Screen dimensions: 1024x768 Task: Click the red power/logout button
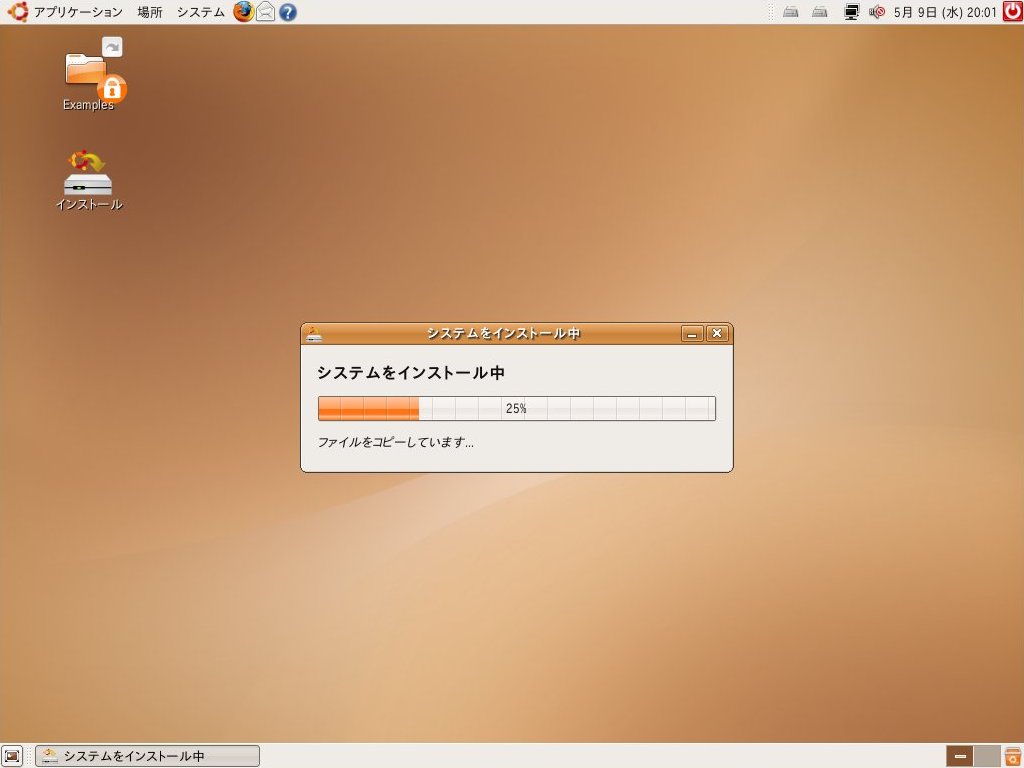pyautogui.click(x=1013, y=11)
